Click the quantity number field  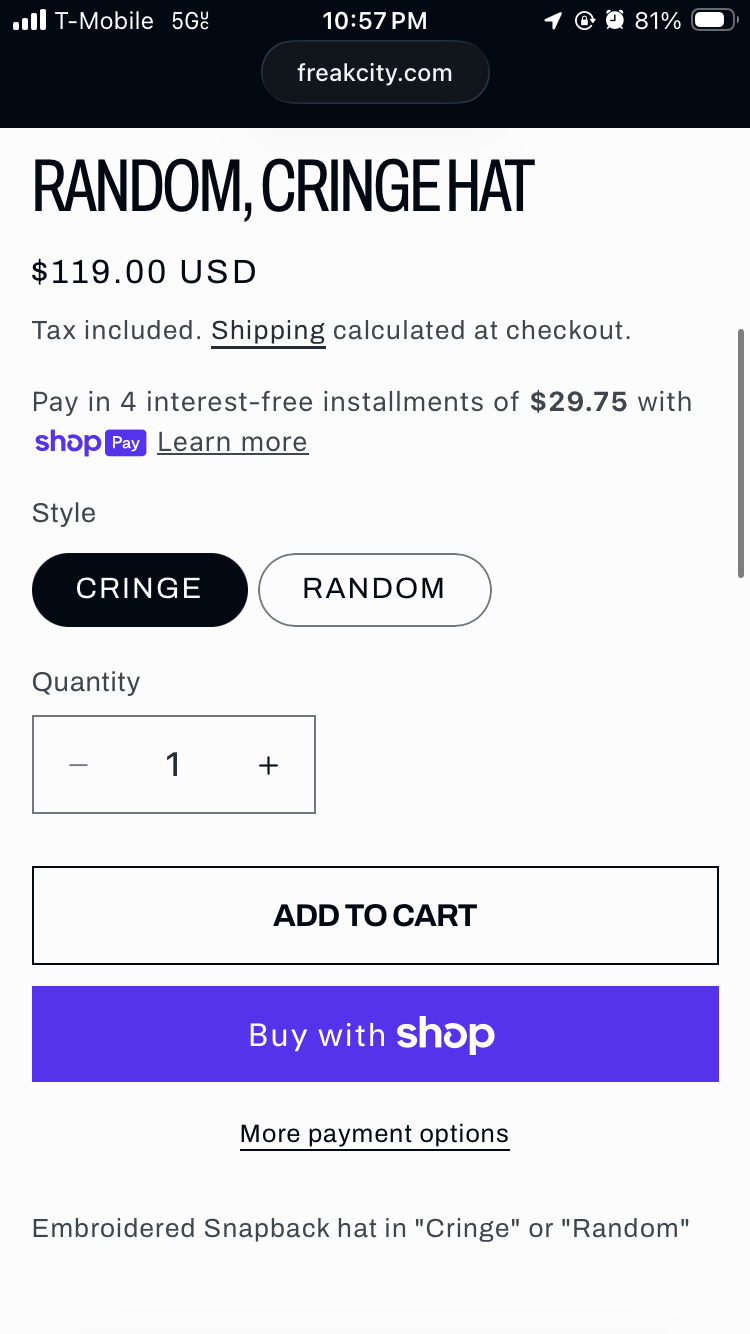(x=173, y=765)
